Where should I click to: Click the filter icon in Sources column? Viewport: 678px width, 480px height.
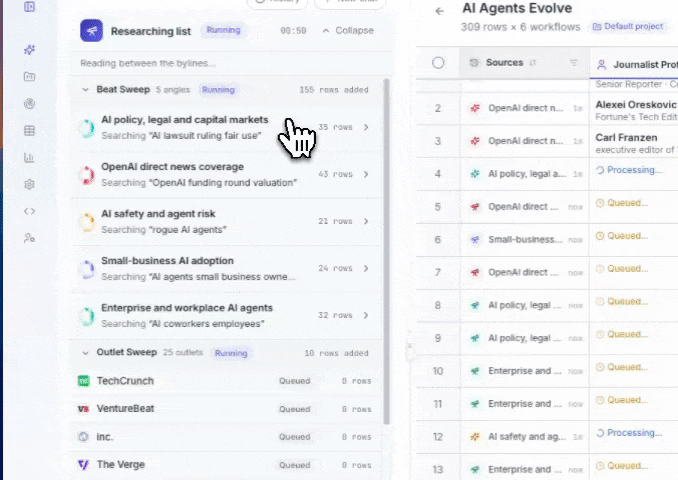pyautogui.click(x=573, y=63)
